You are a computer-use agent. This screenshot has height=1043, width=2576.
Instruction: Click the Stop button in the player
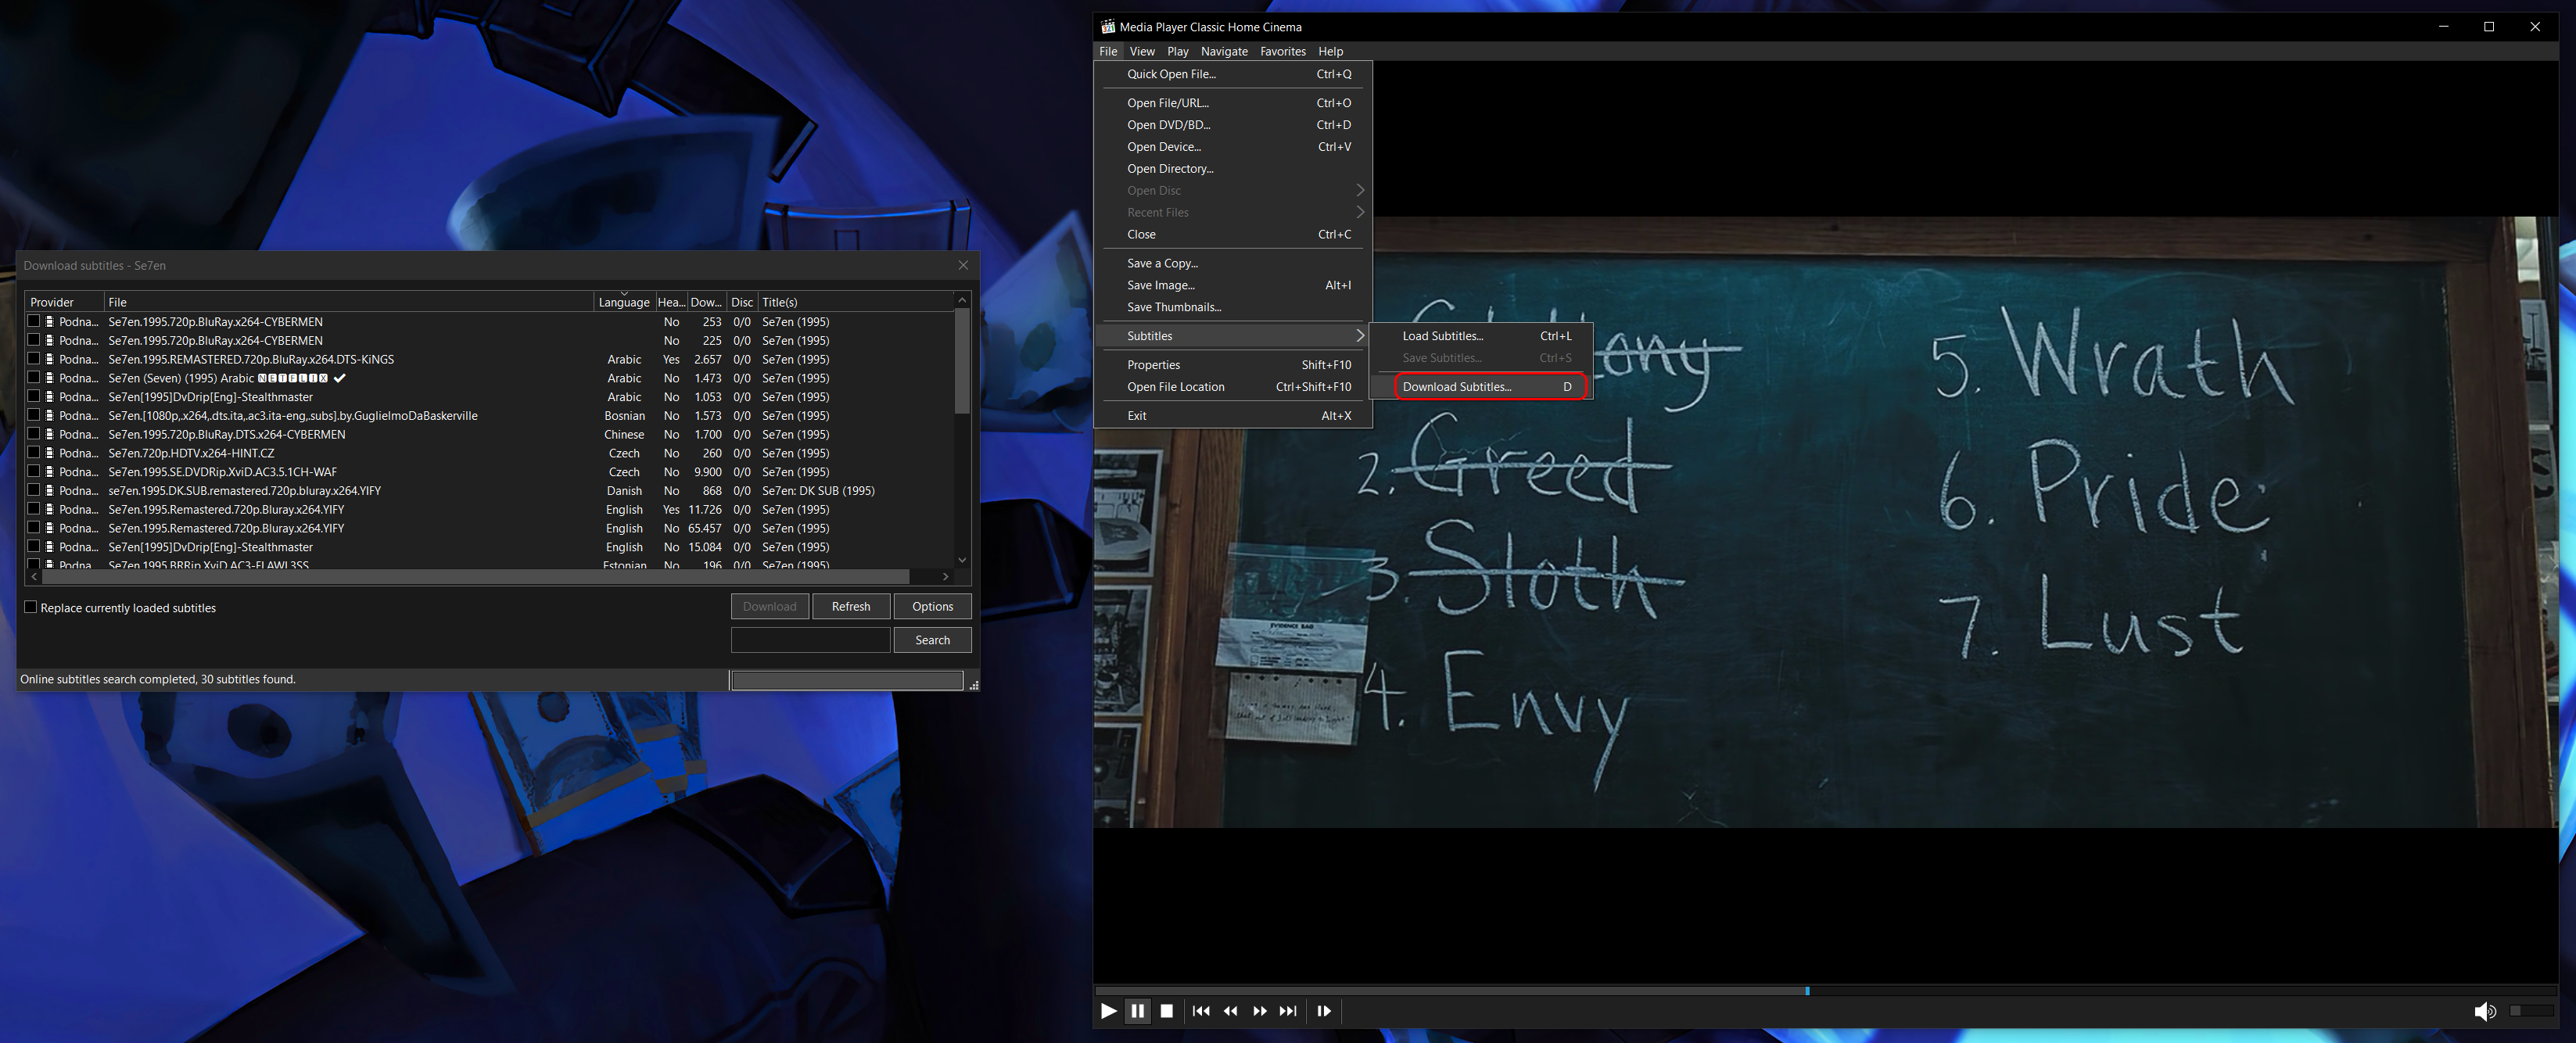coord(1166,1011)
